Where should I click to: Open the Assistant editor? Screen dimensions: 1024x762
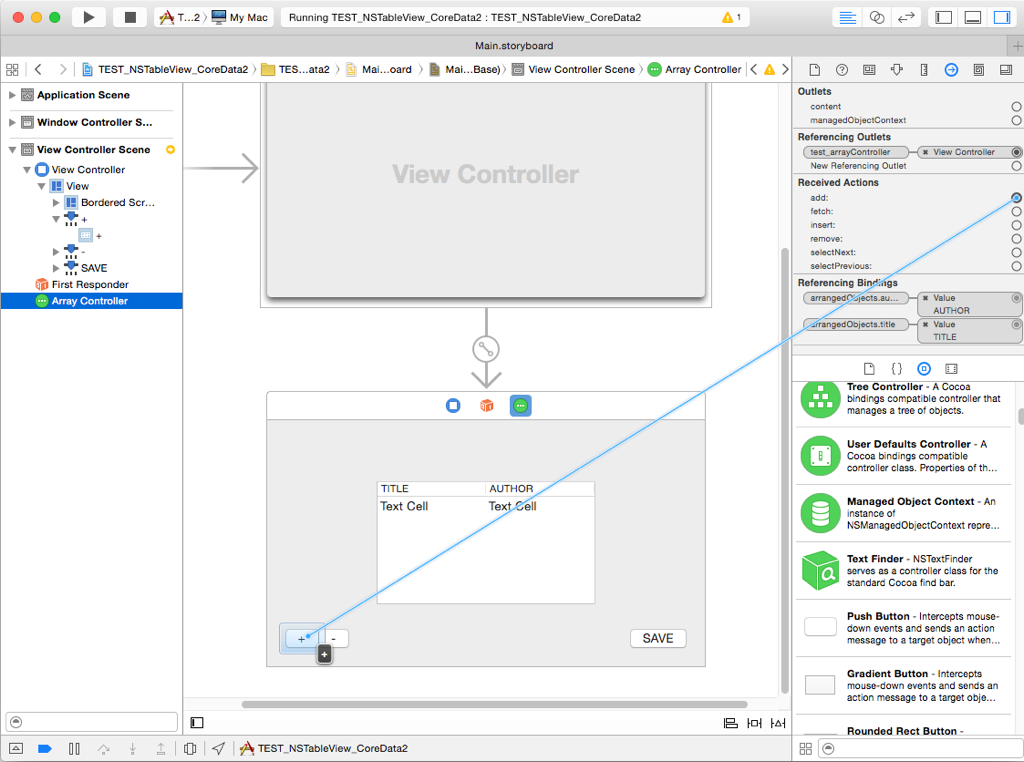click(x=877, y=18)
